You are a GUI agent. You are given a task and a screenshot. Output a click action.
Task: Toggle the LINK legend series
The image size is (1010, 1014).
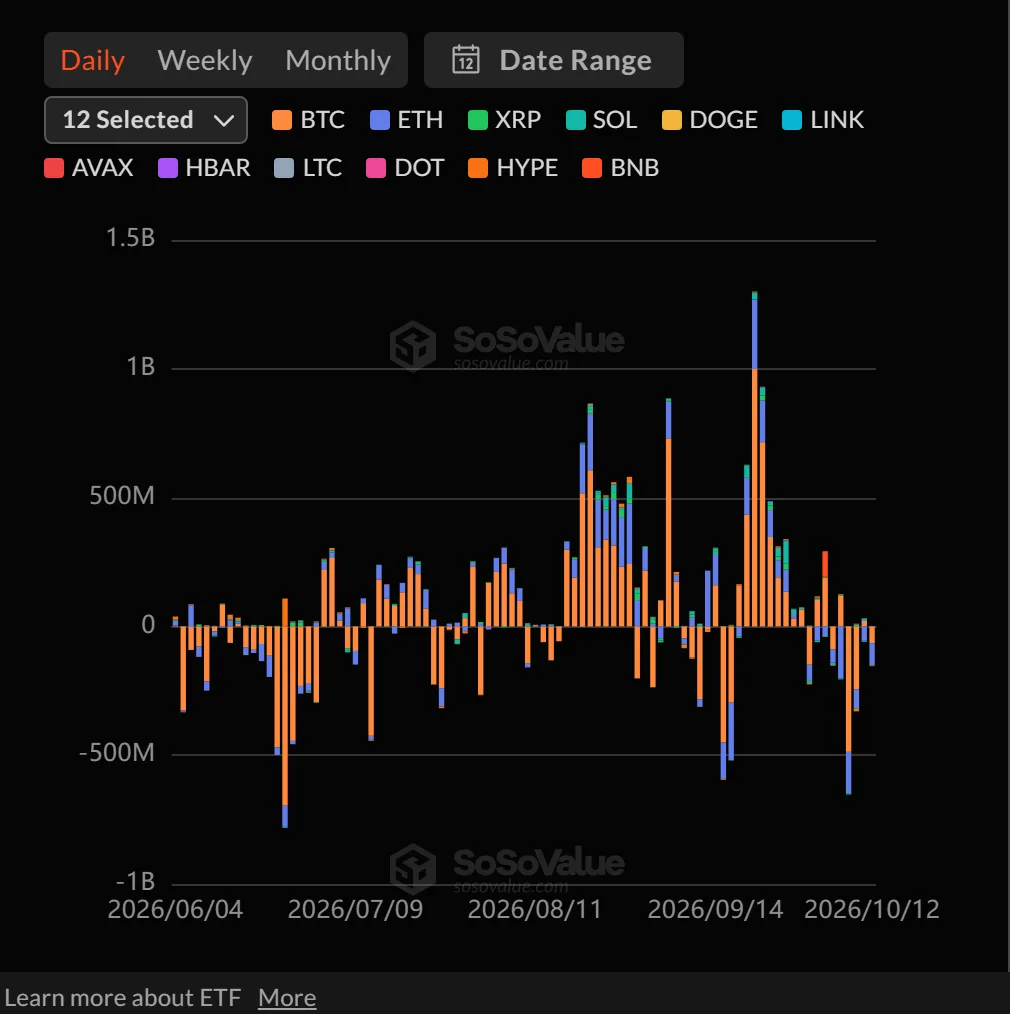pos(822,120)
